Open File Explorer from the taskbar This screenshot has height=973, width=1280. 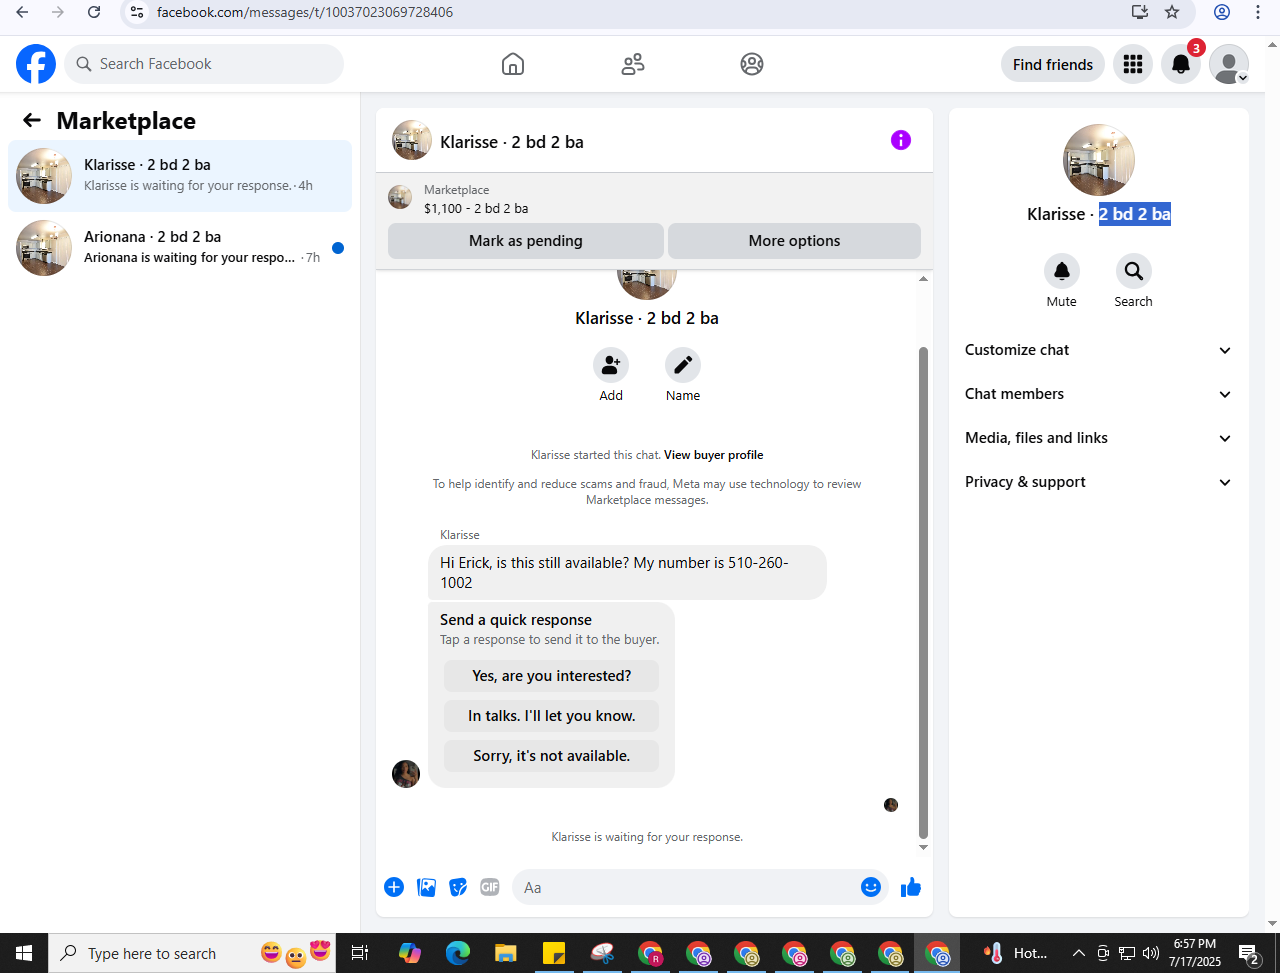[x=506, y=953]
